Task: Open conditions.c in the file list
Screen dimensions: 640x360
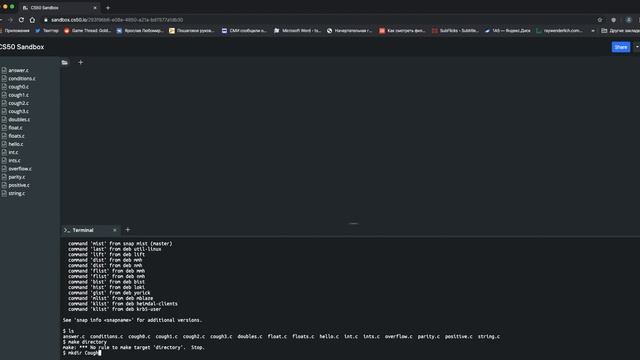Action: click(x=22, y=78)
